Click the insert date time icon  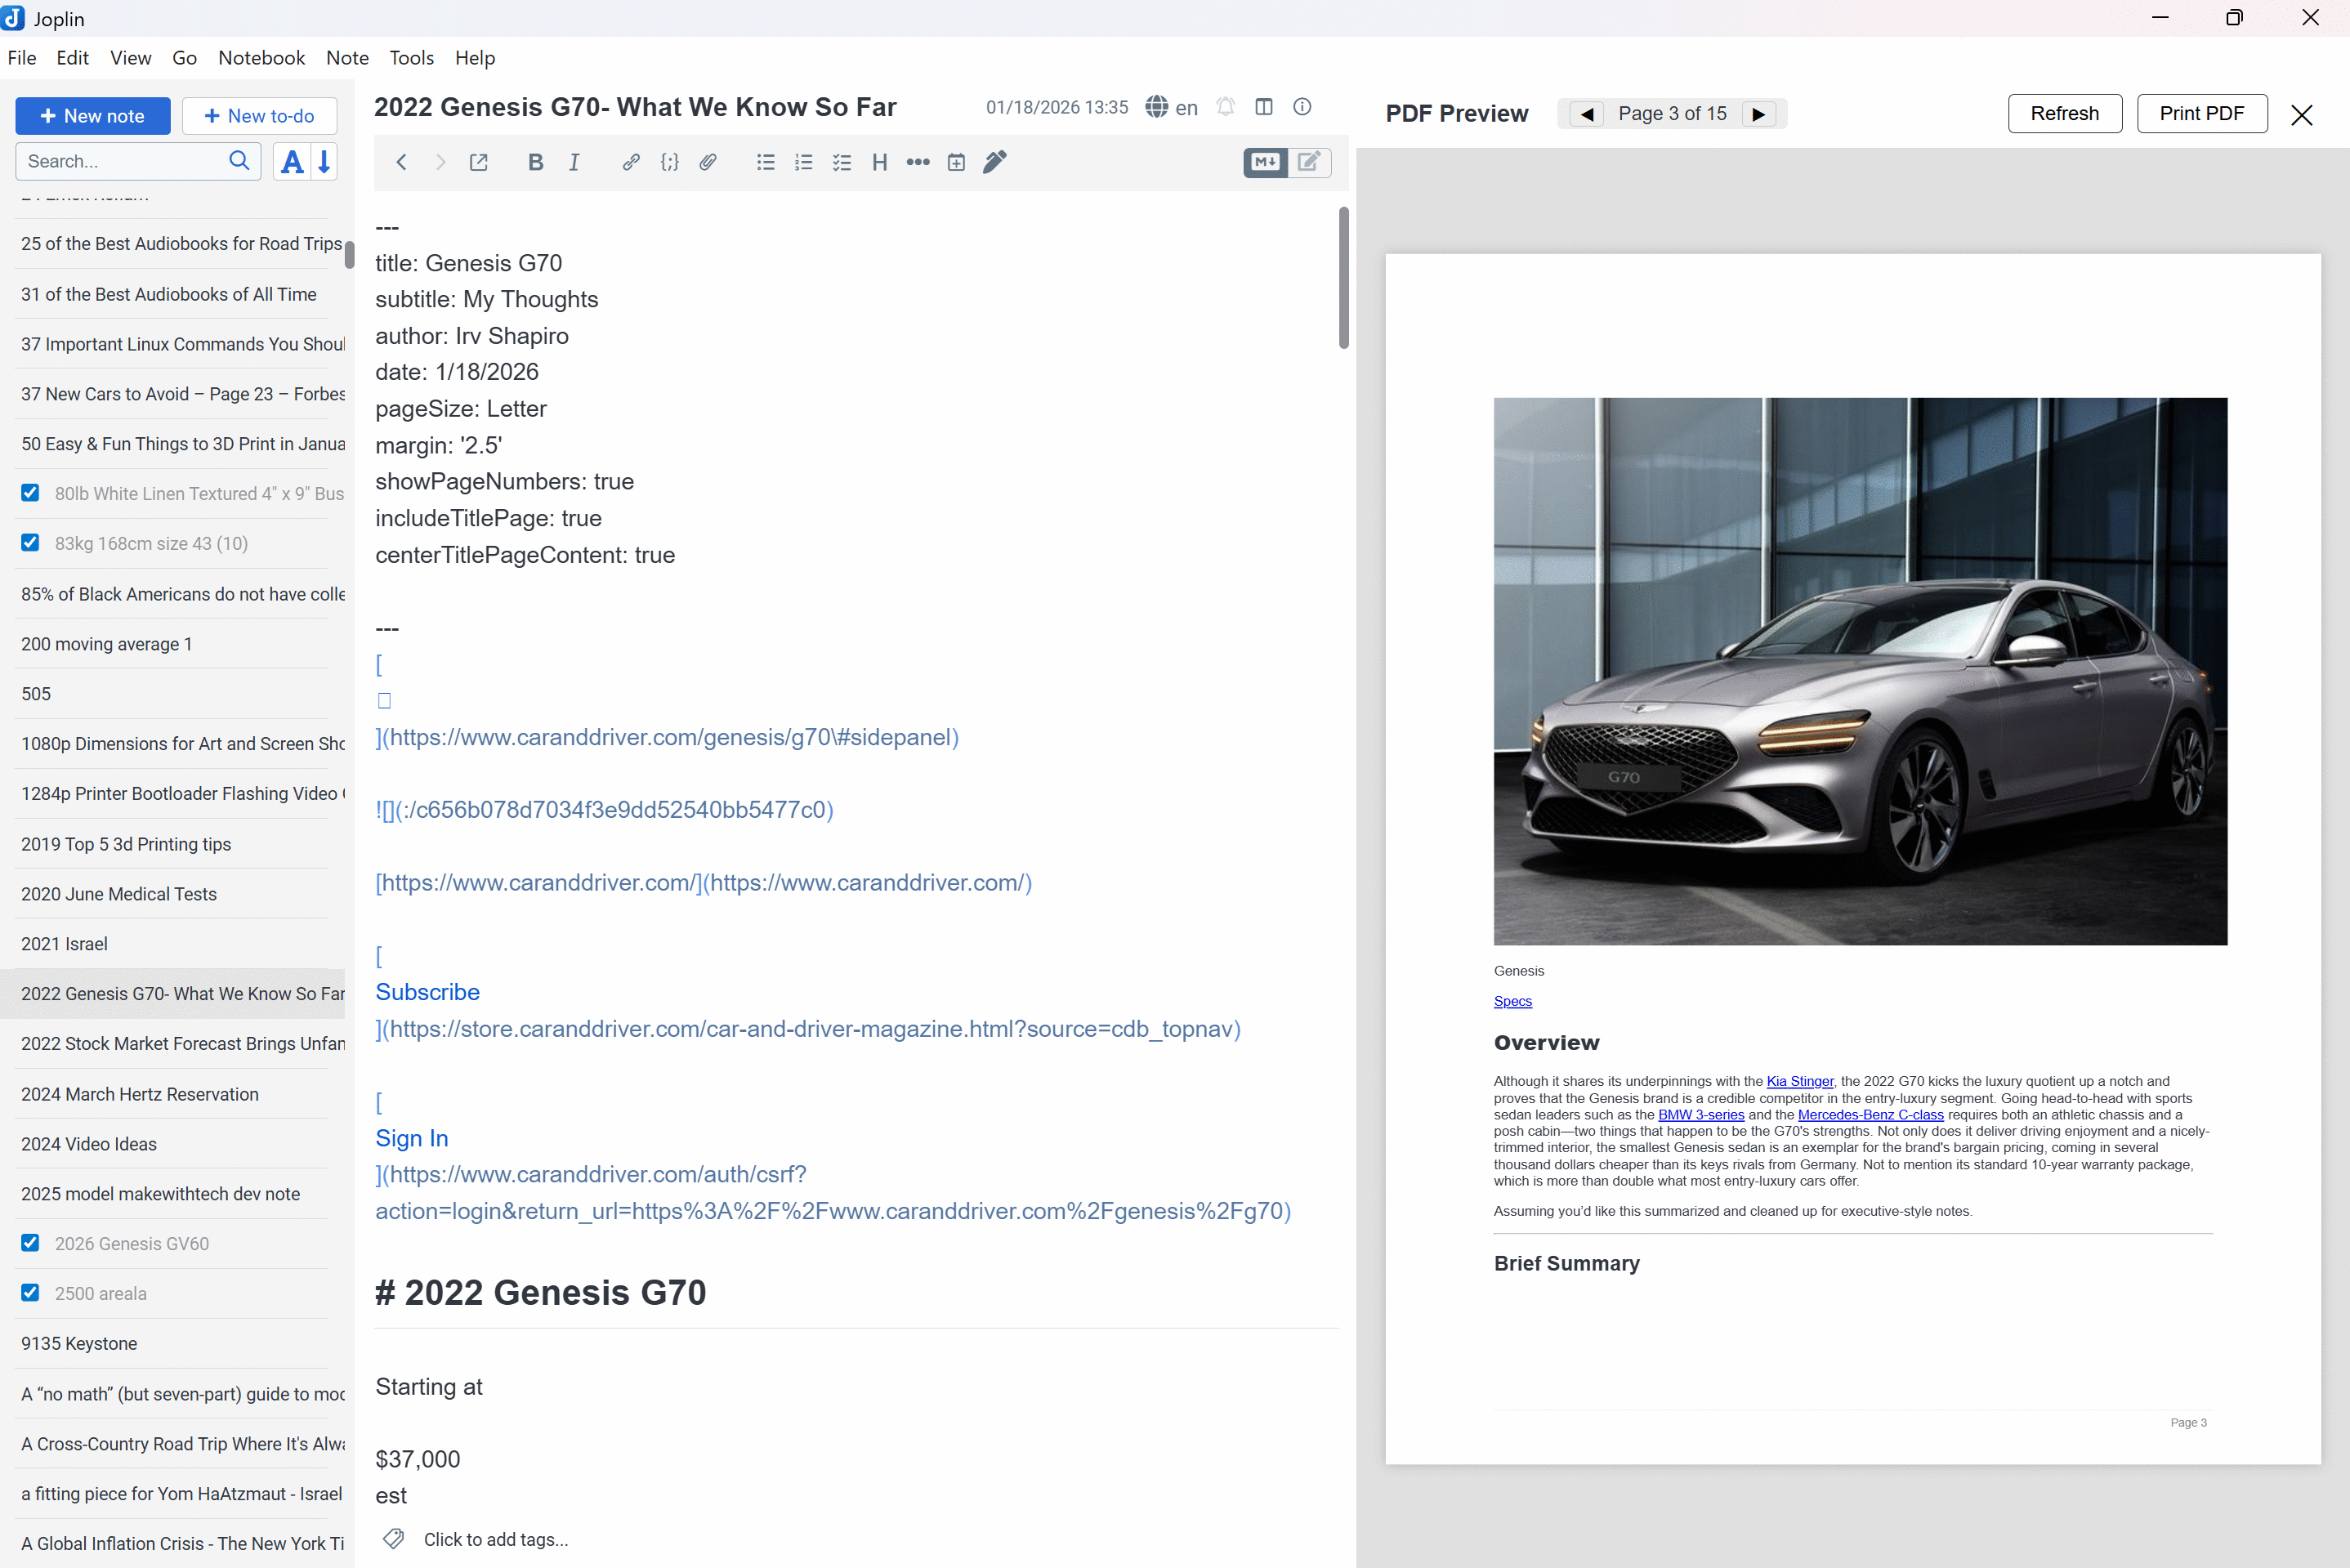956,162
